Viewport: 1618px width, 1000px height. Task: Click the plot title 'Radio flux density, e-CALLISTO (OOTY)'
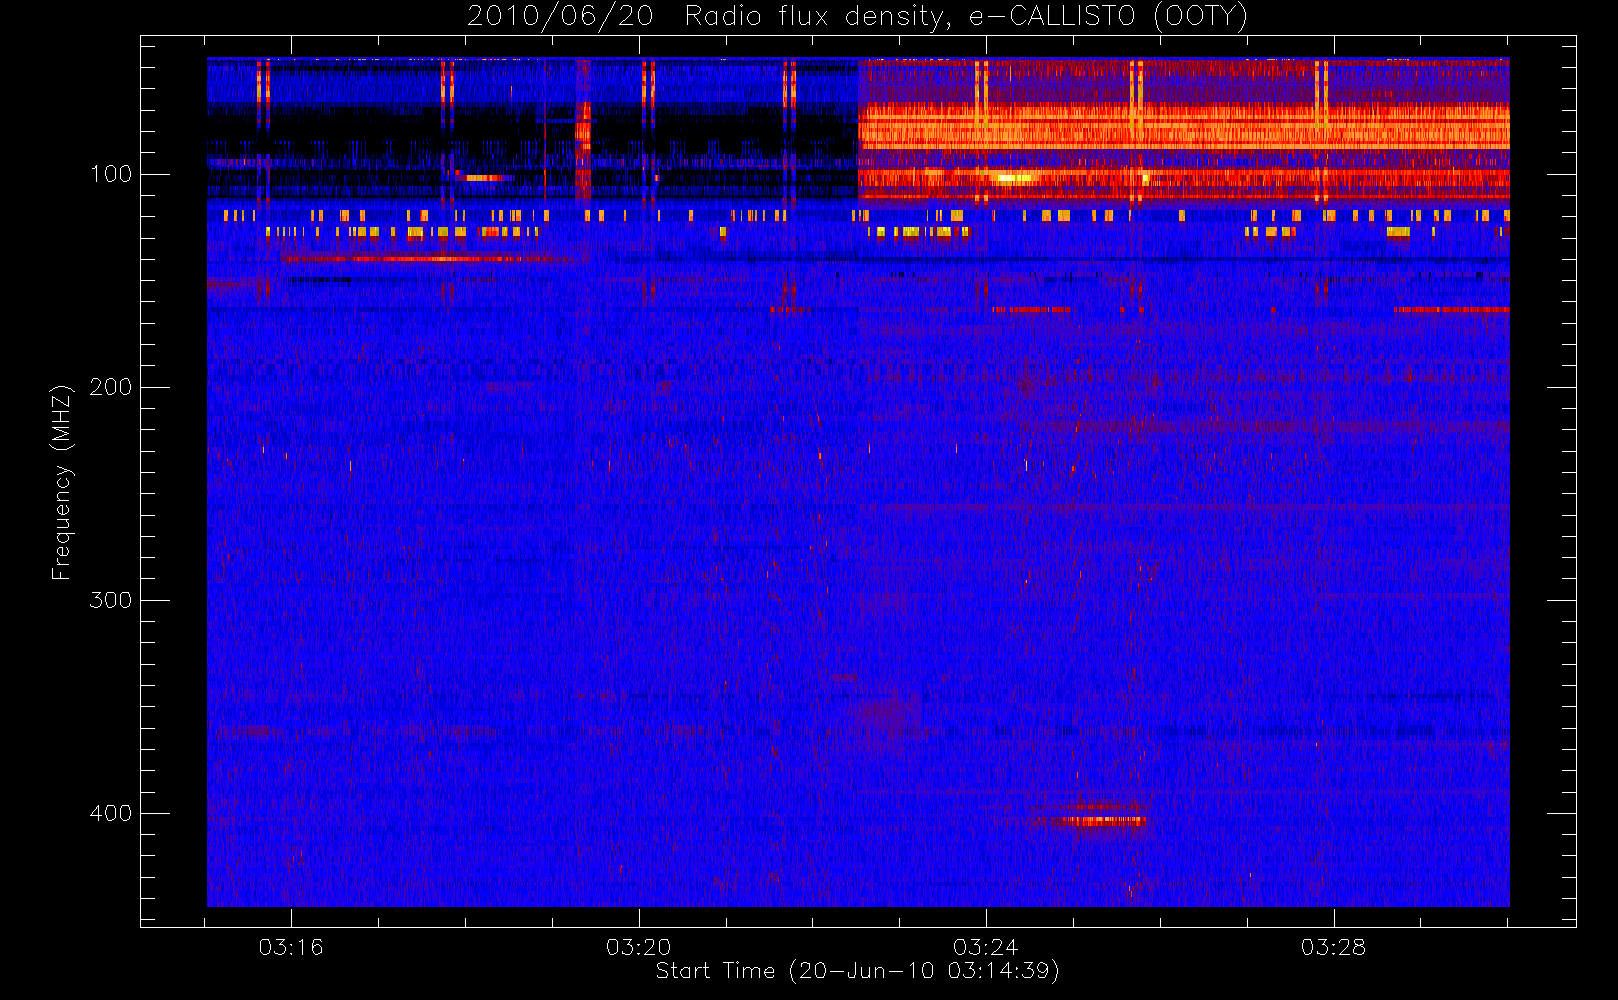coord(966,17)
